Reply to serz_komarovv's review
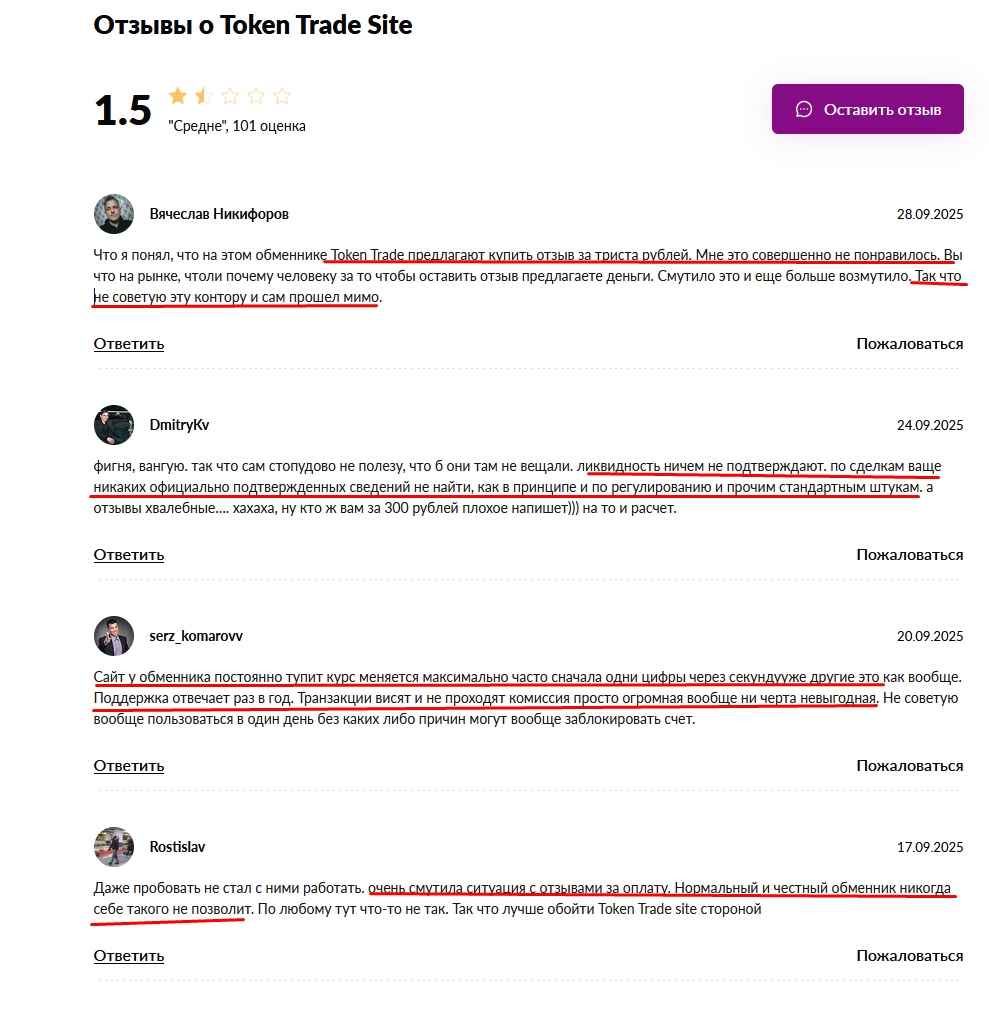This screenshot has width=989, height=1011. point(129,765)
